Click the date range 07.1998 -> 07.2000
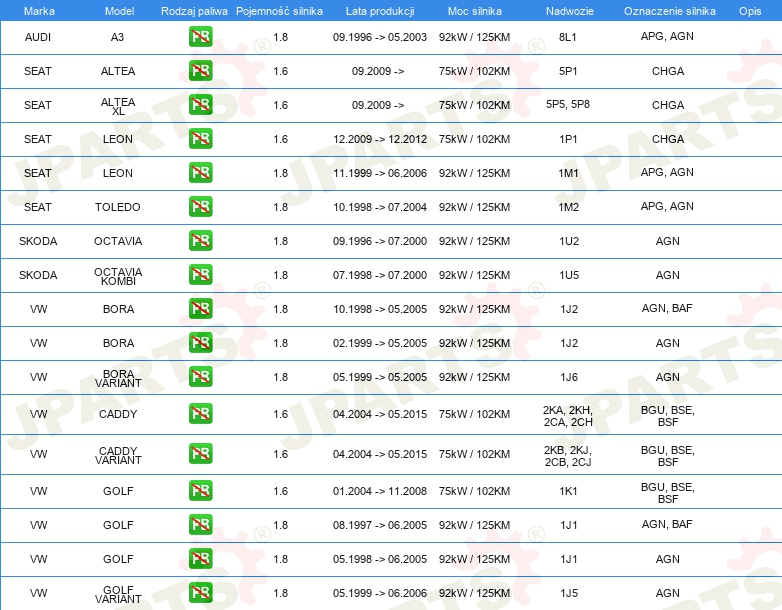The width and height of the screenshot is (782, 610). (380, 275)
